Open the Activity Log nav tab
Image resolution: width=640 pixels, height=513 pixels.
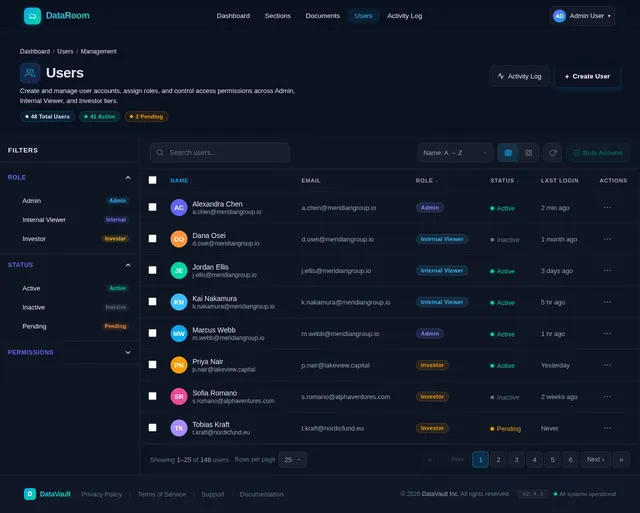tap(404, 16)
